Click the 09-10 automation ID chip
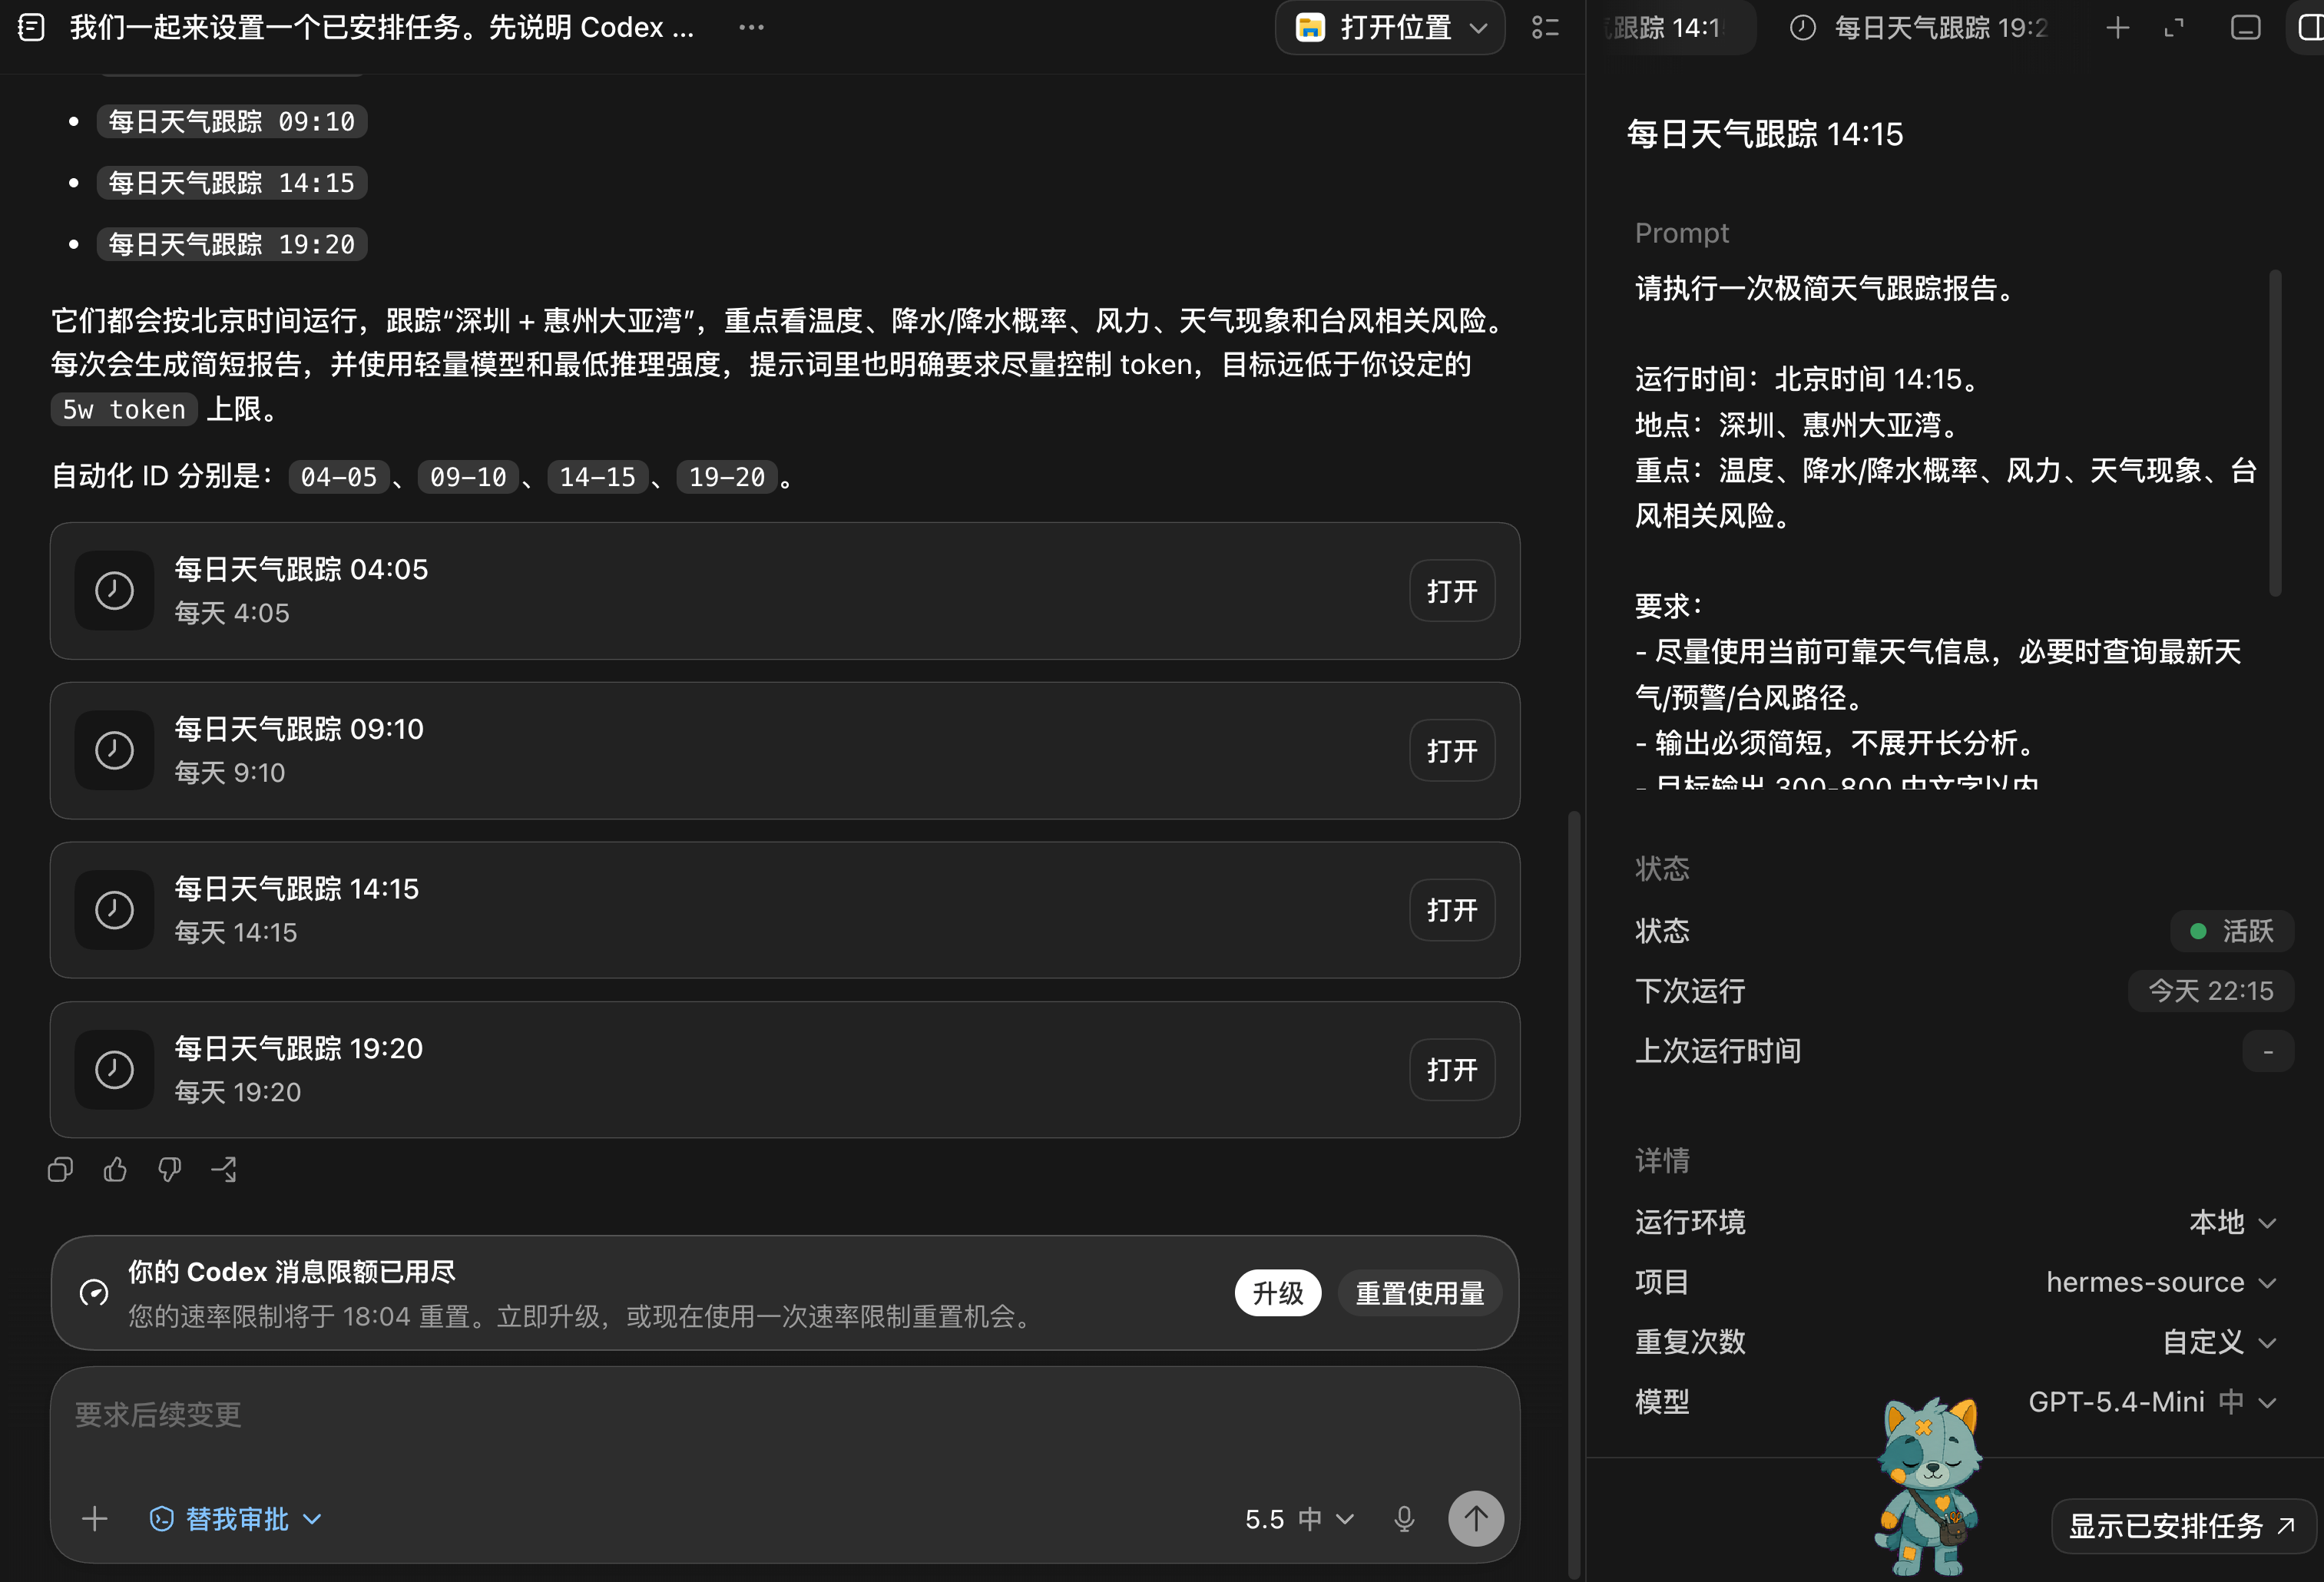Screen dimensions: 2324x1582 468,477
